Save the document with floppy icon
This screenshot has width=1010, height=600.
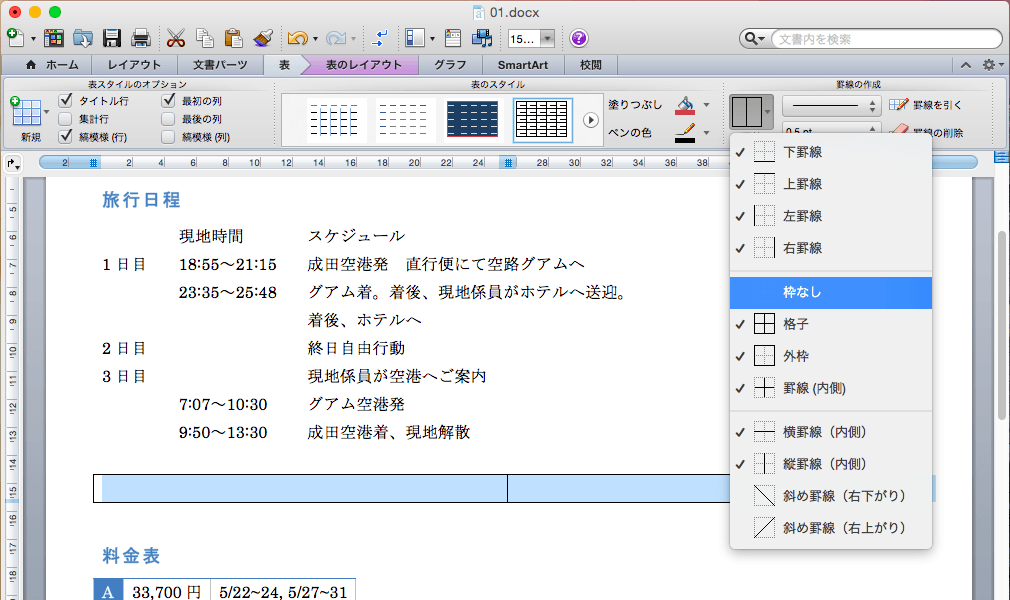(112, 39)
